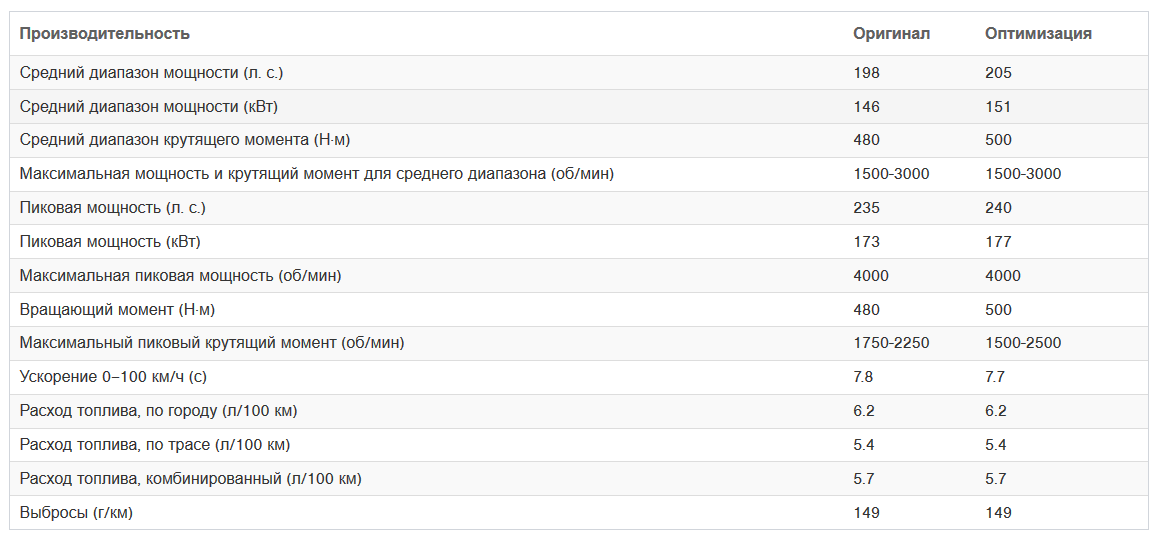Click the Средний диапазон мощности (кВт) label

pos(149,106)
